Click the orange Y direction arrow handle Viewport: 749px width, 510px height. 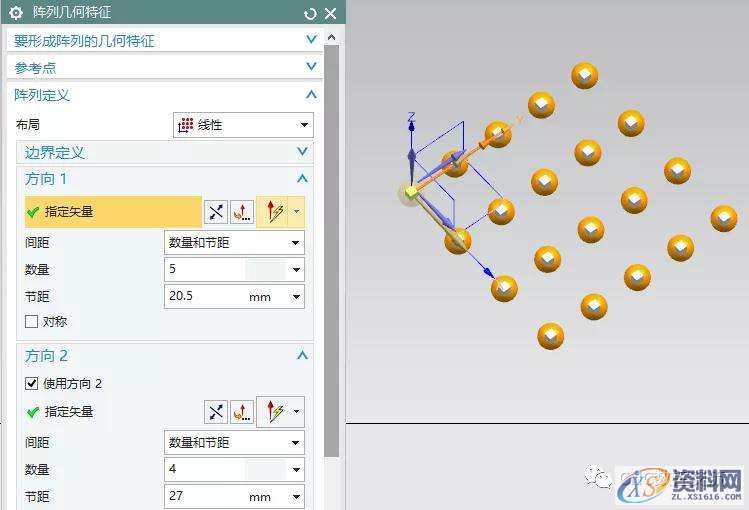tap(485, 143)
